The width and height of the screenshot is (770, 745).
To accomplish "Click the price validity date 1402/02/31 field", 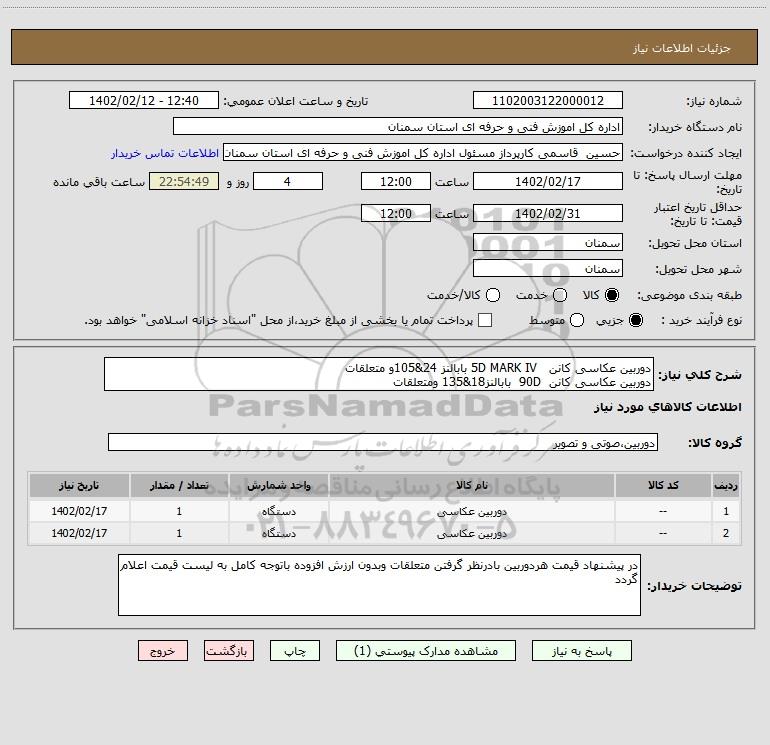I will [548, 213].
